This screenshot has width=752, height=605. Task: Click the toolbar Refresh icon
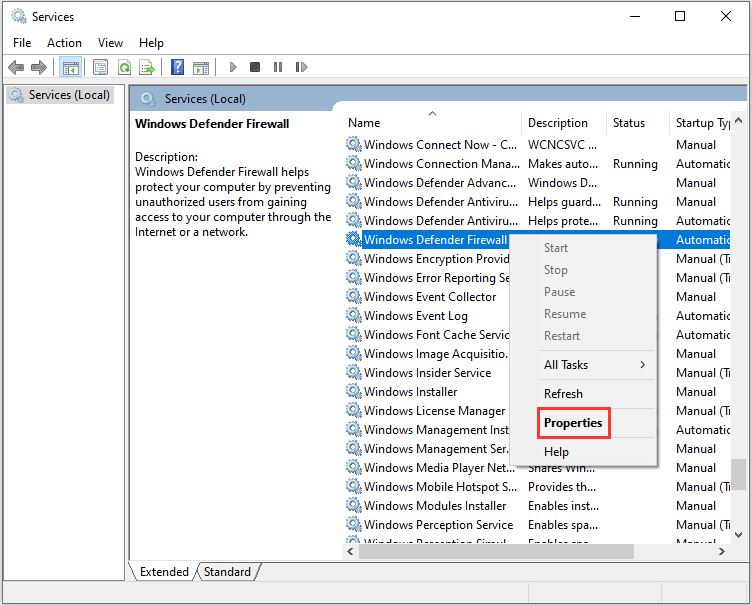(x=124, y=67)
